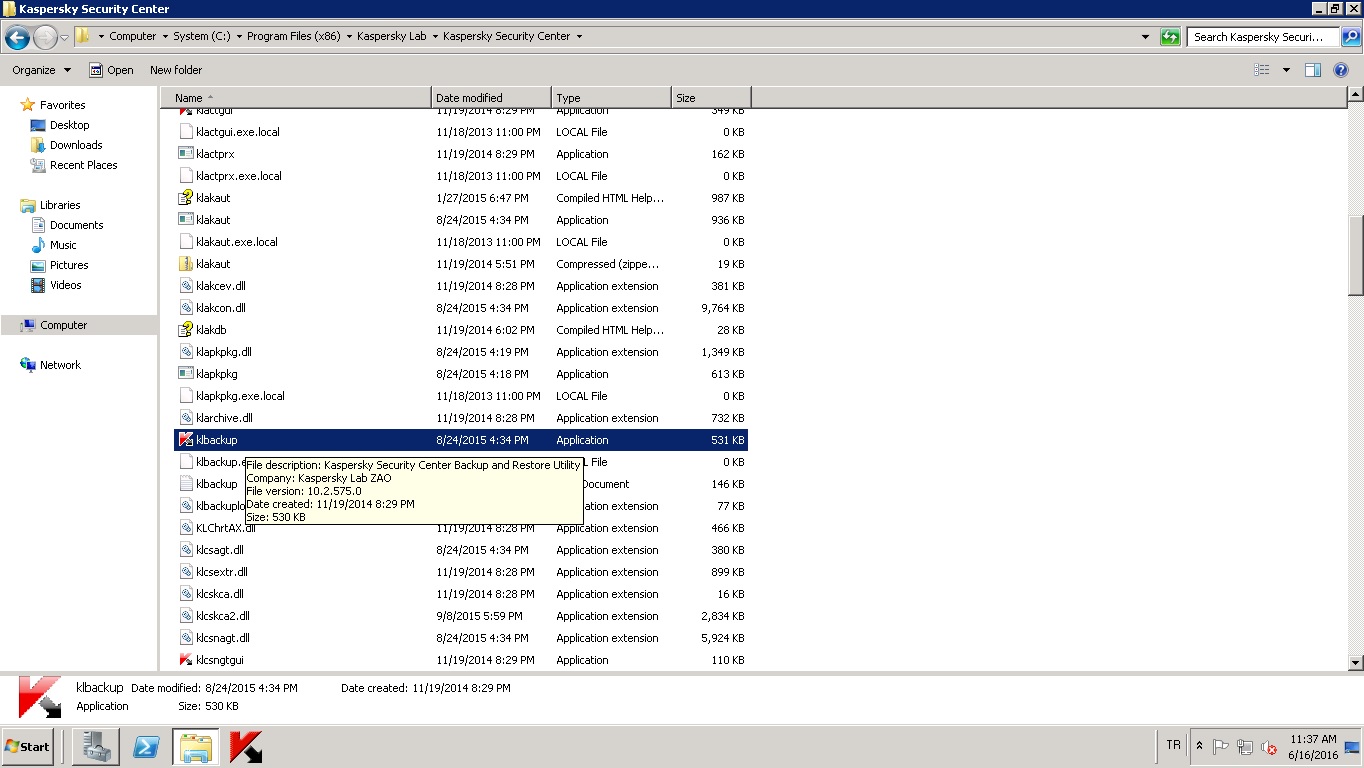Screen dimensions: 1364x768
Task: Click the Start button
Action: tap(27, 747)
